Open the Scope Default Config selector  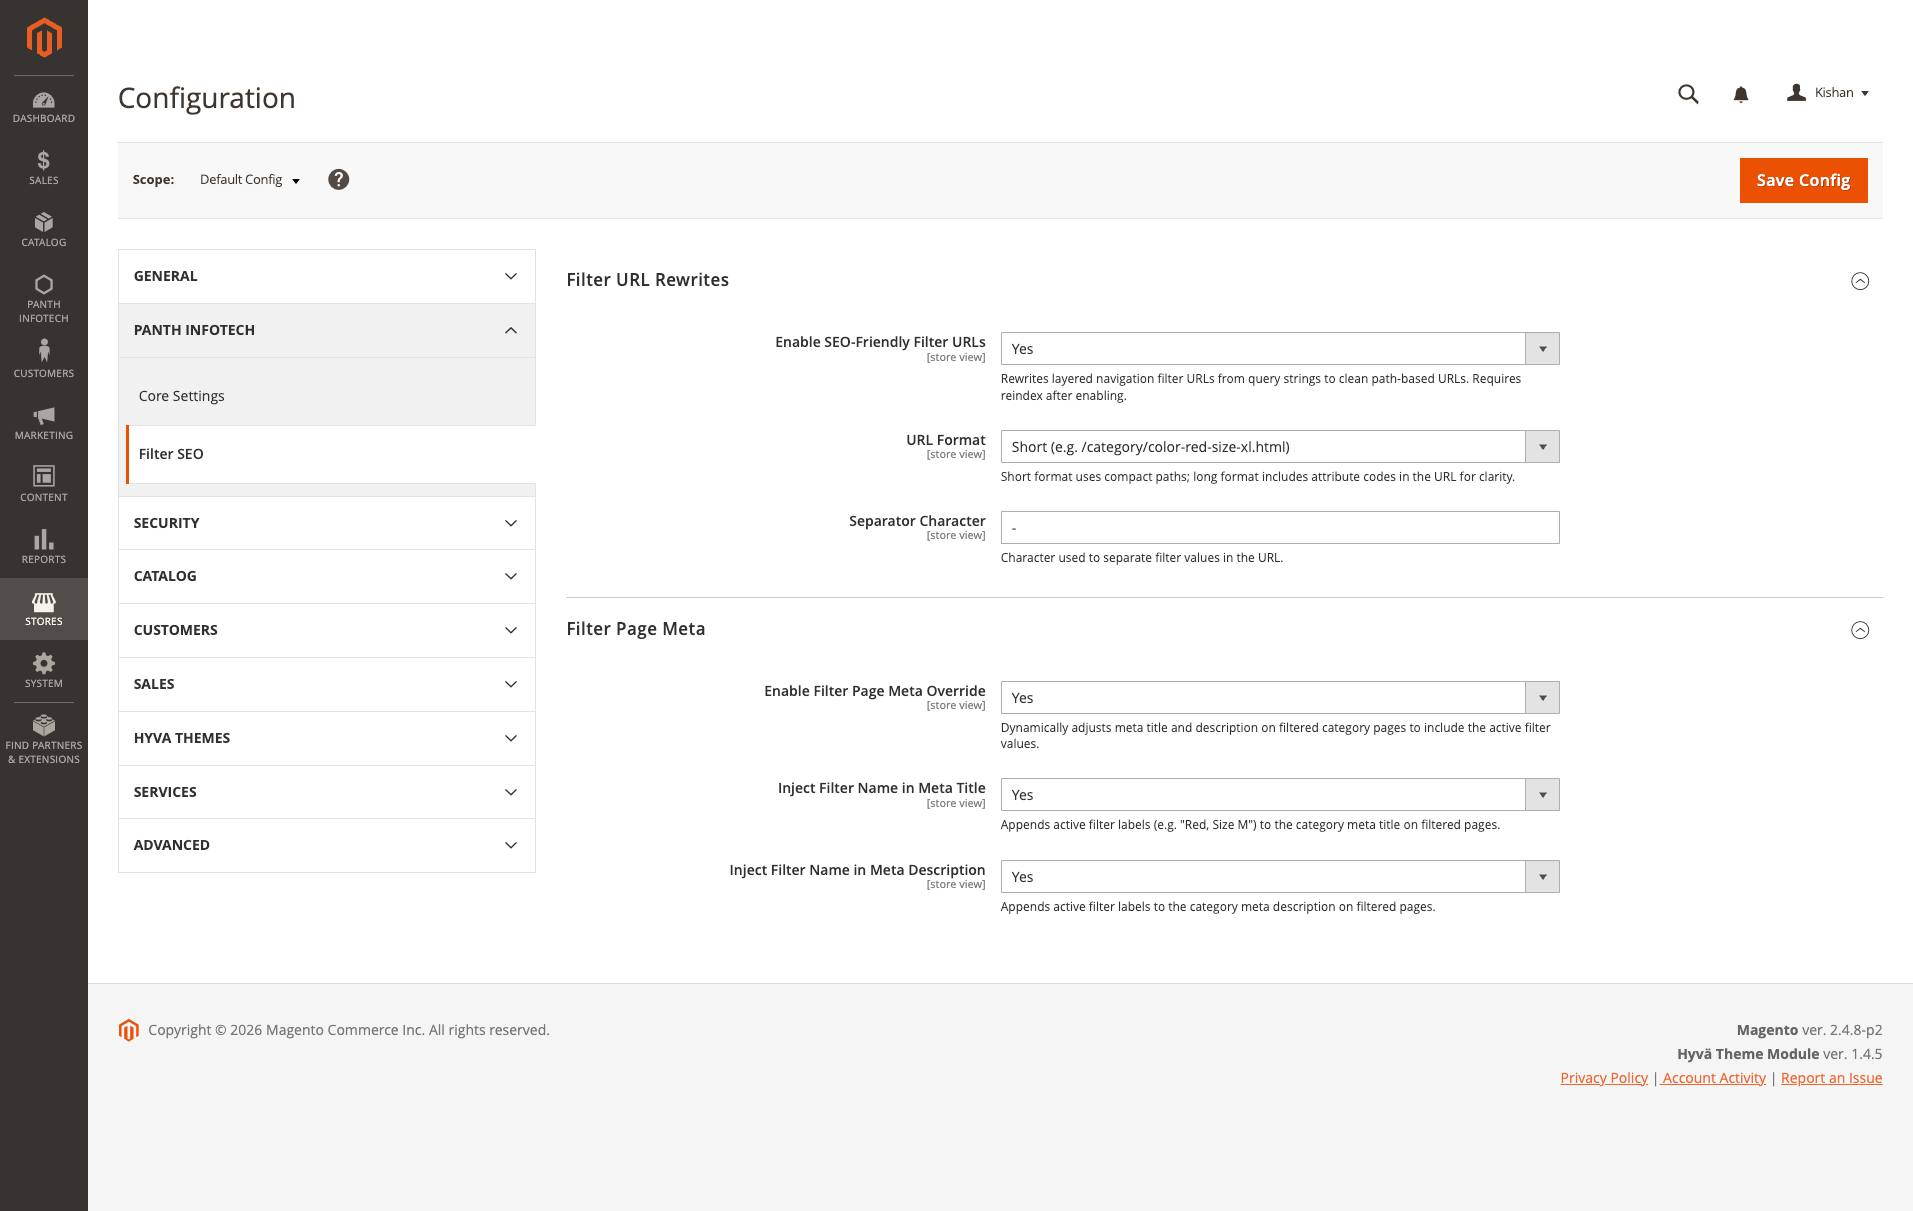click(248, 180)
